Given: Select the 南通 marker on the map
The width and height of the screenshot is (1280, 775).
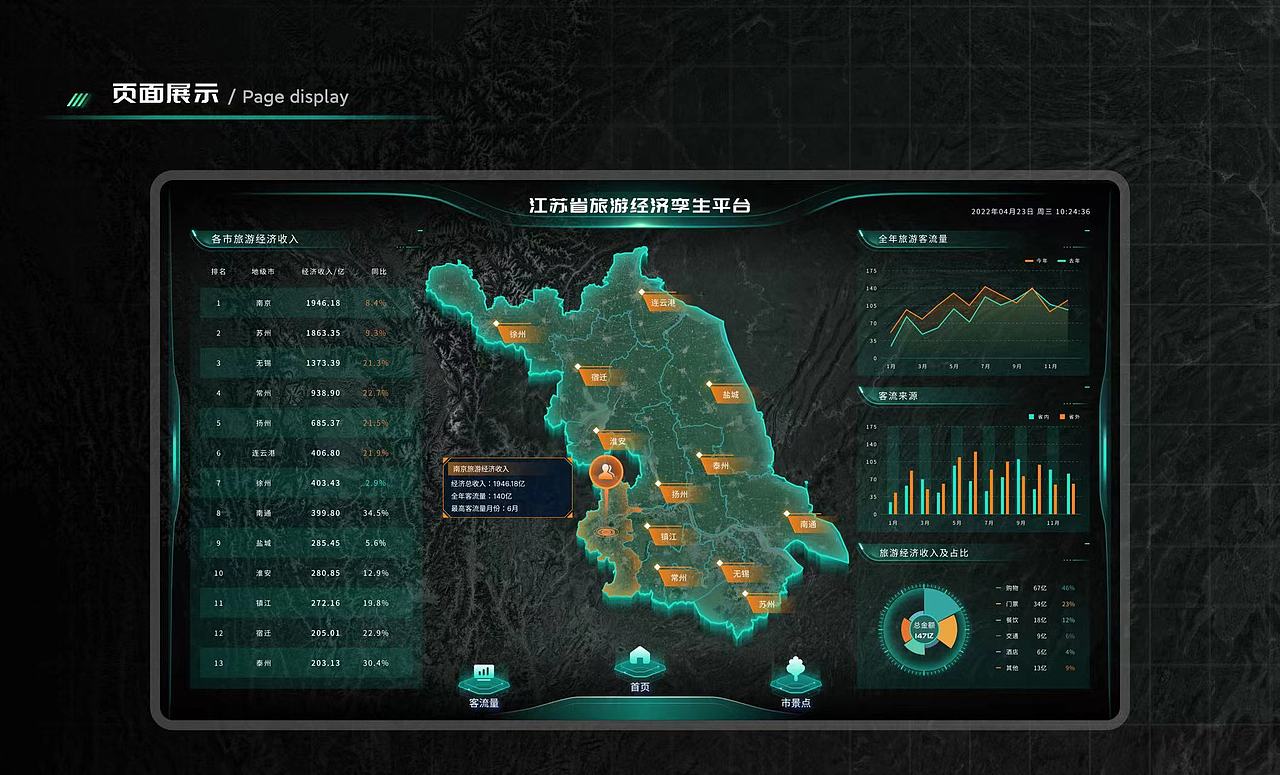Looking at the screenshot, I should 807,524.
